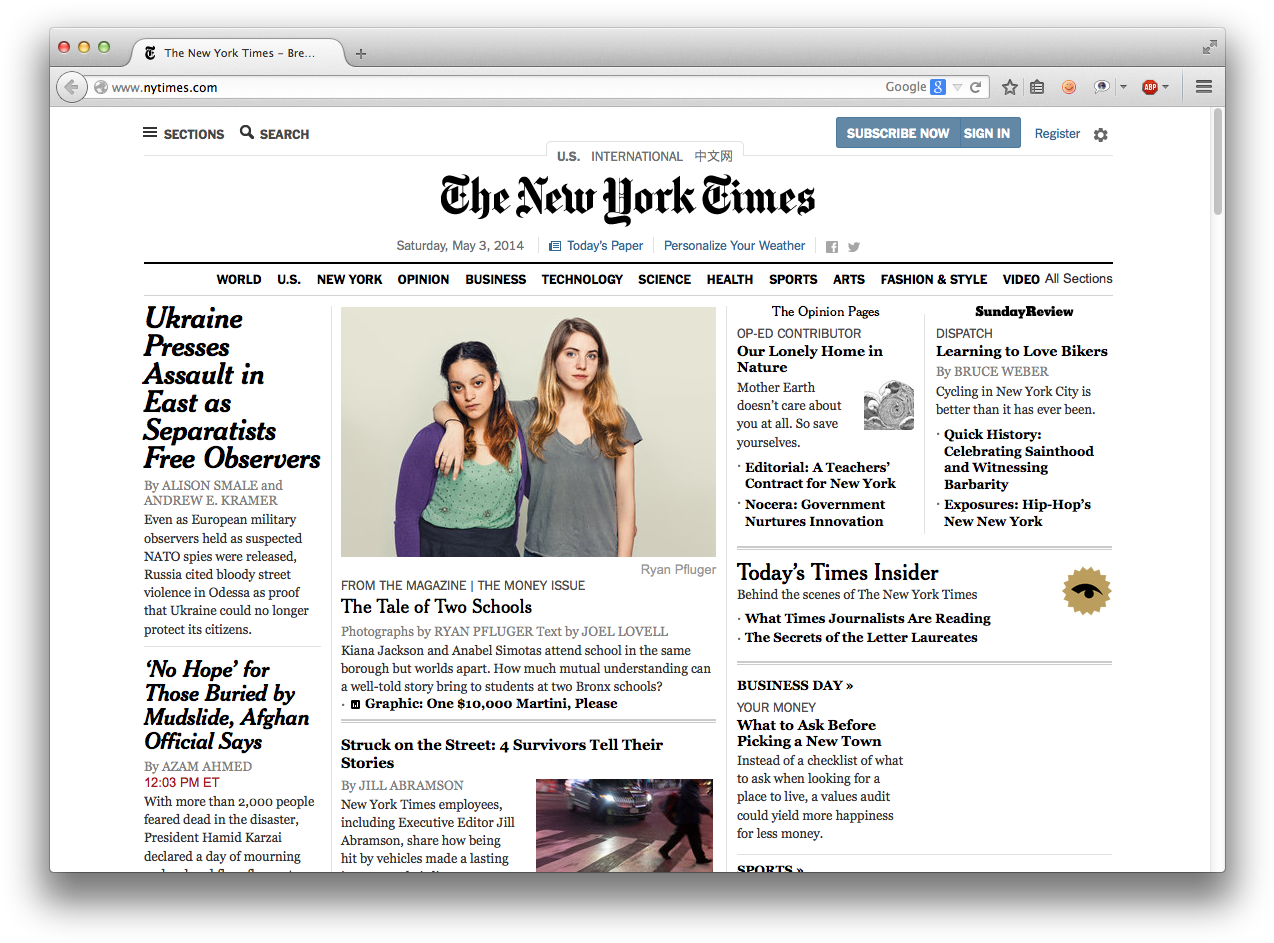
Task: Click the NYT favicon on the tab
Action: (150, 53)
